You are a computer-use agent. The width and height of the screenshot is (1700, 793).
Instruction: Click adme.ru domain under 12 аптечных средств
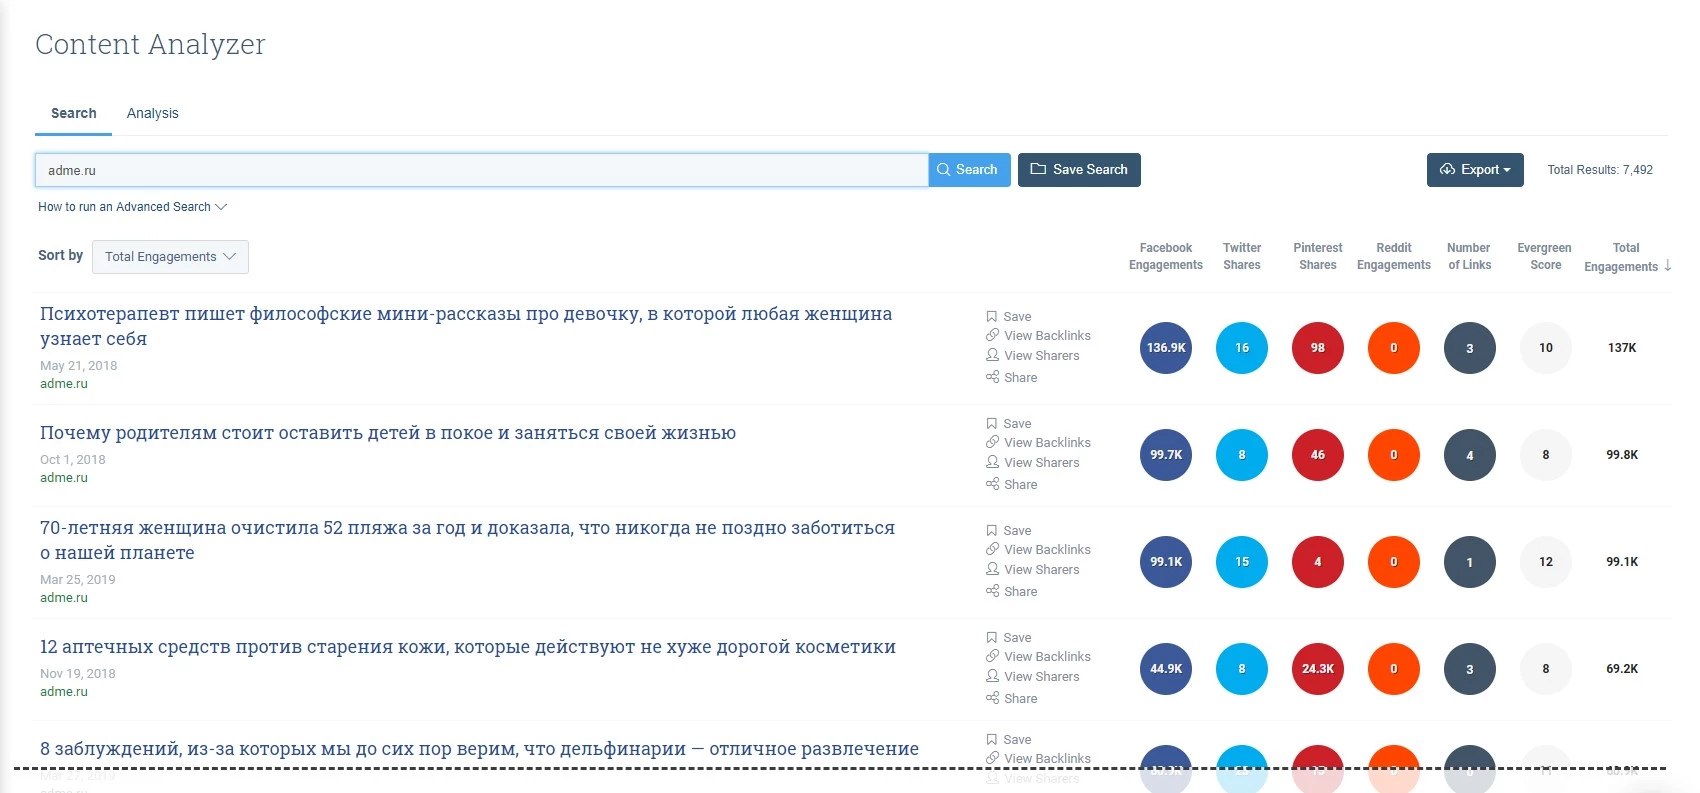tap(64, 692)
